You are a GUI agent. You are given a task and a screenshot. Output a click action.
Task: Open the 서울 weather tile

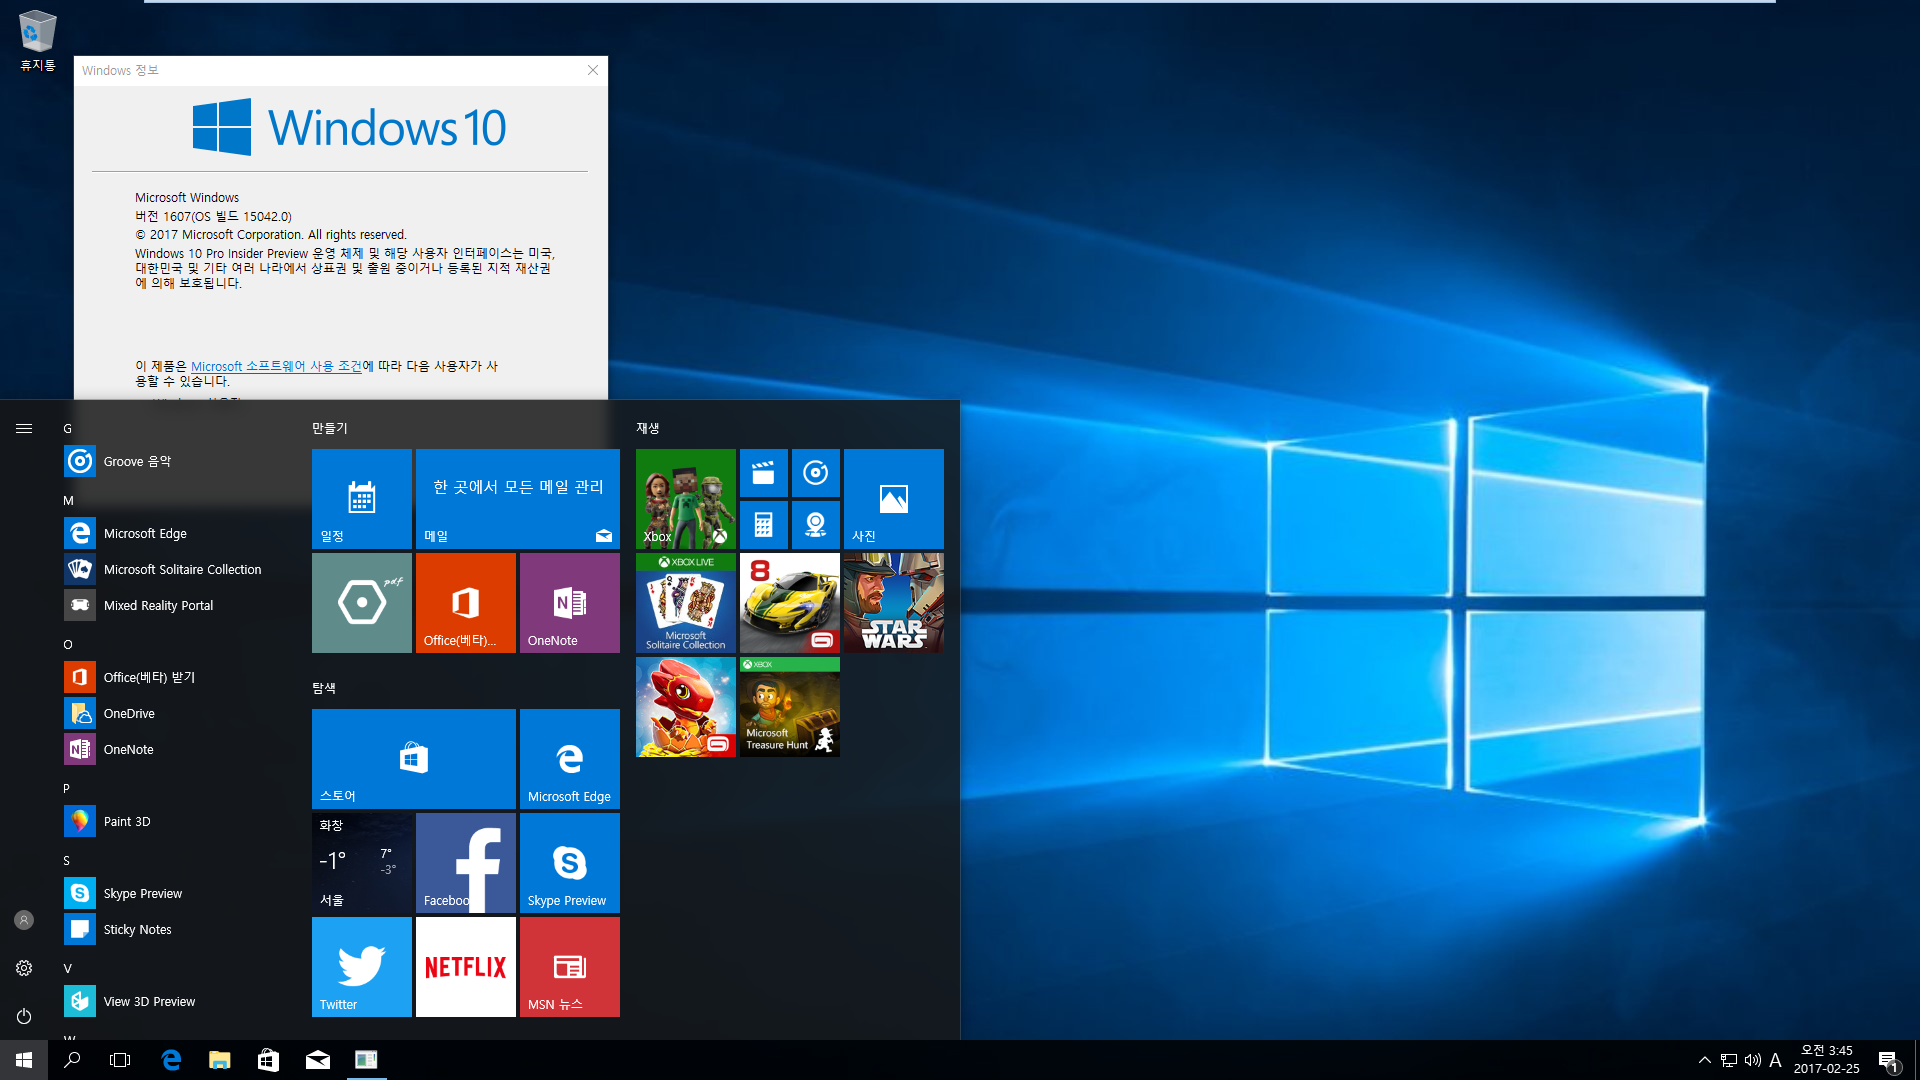coord(362,863)
